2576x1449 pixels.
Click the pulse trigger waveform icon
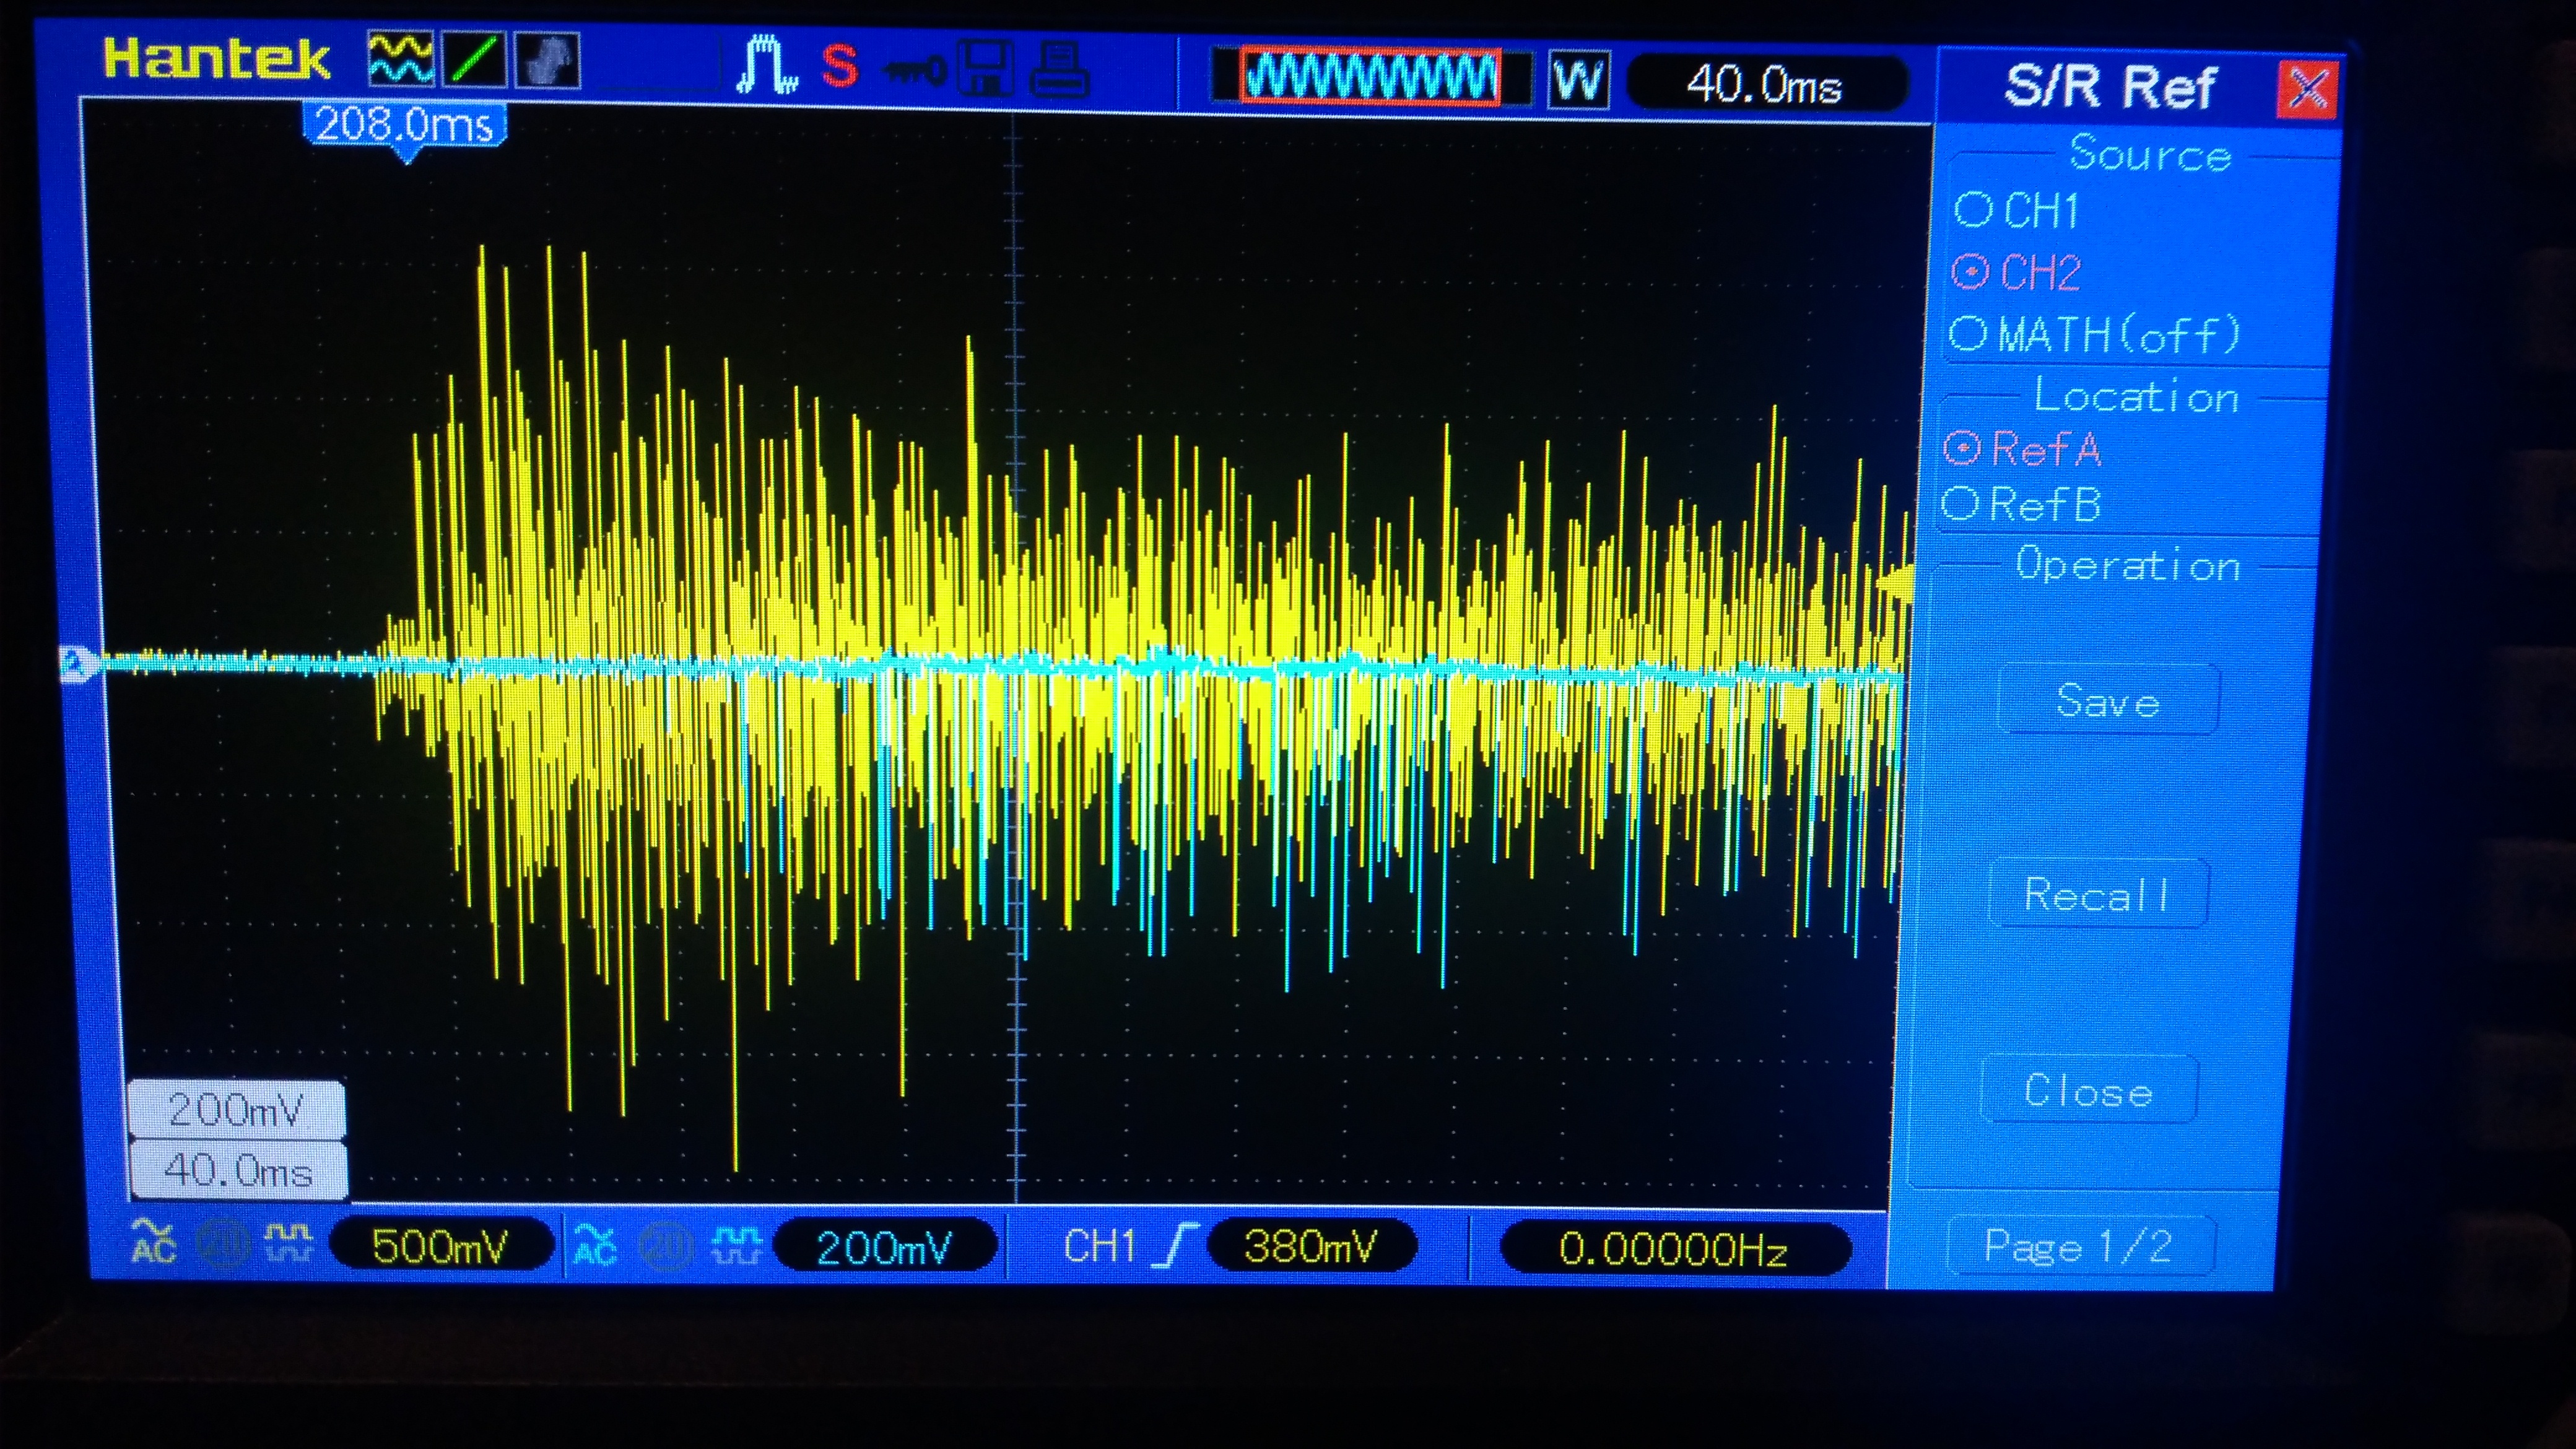(x=767, y=65)
